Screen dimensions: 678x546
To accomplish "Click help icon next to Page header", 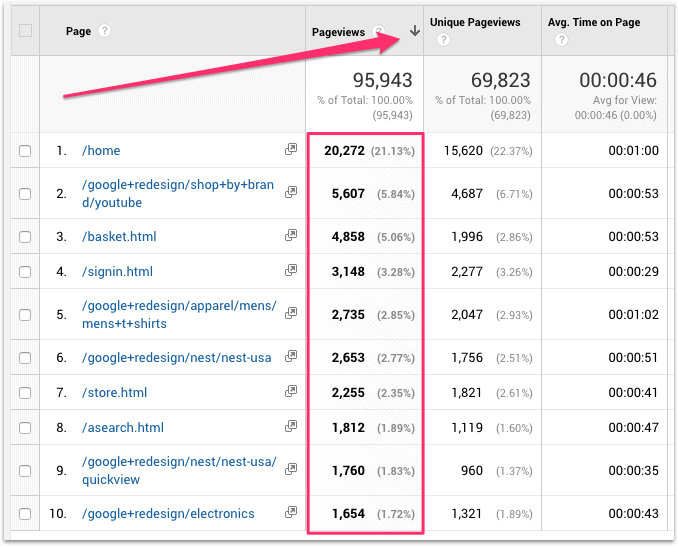I will click(105, 31).
